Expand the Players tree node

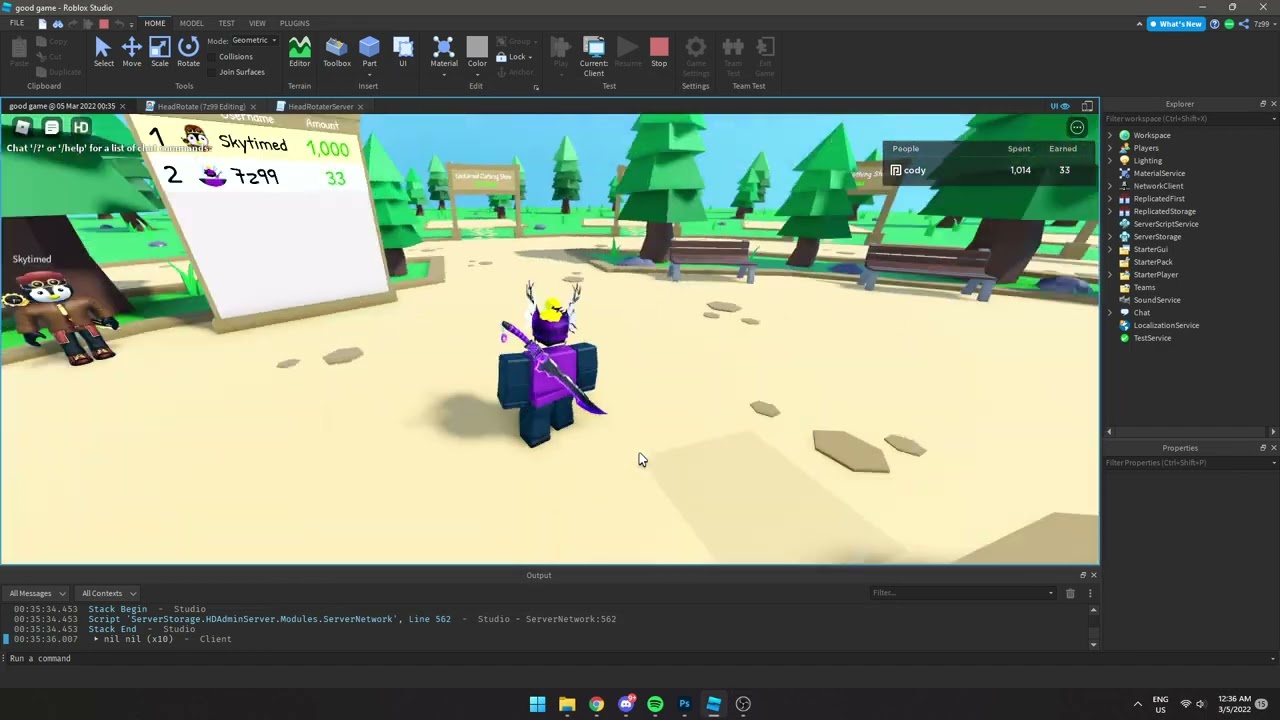tap(1110, 148)
